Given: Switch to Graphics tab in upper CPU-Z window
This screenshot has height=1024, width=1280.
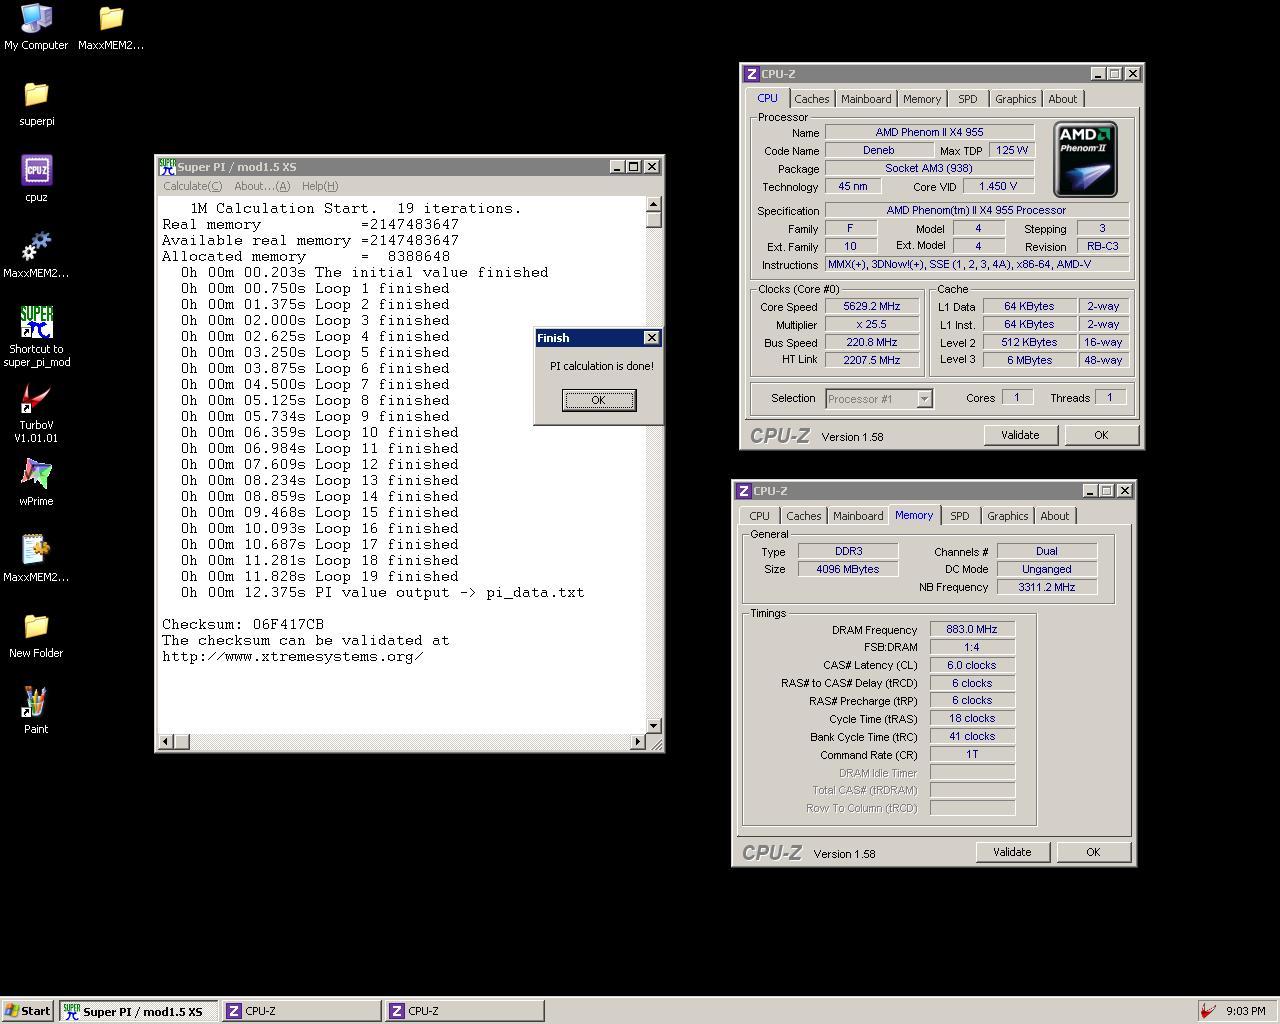Looking at the screenshot, I should point(1015,99).
